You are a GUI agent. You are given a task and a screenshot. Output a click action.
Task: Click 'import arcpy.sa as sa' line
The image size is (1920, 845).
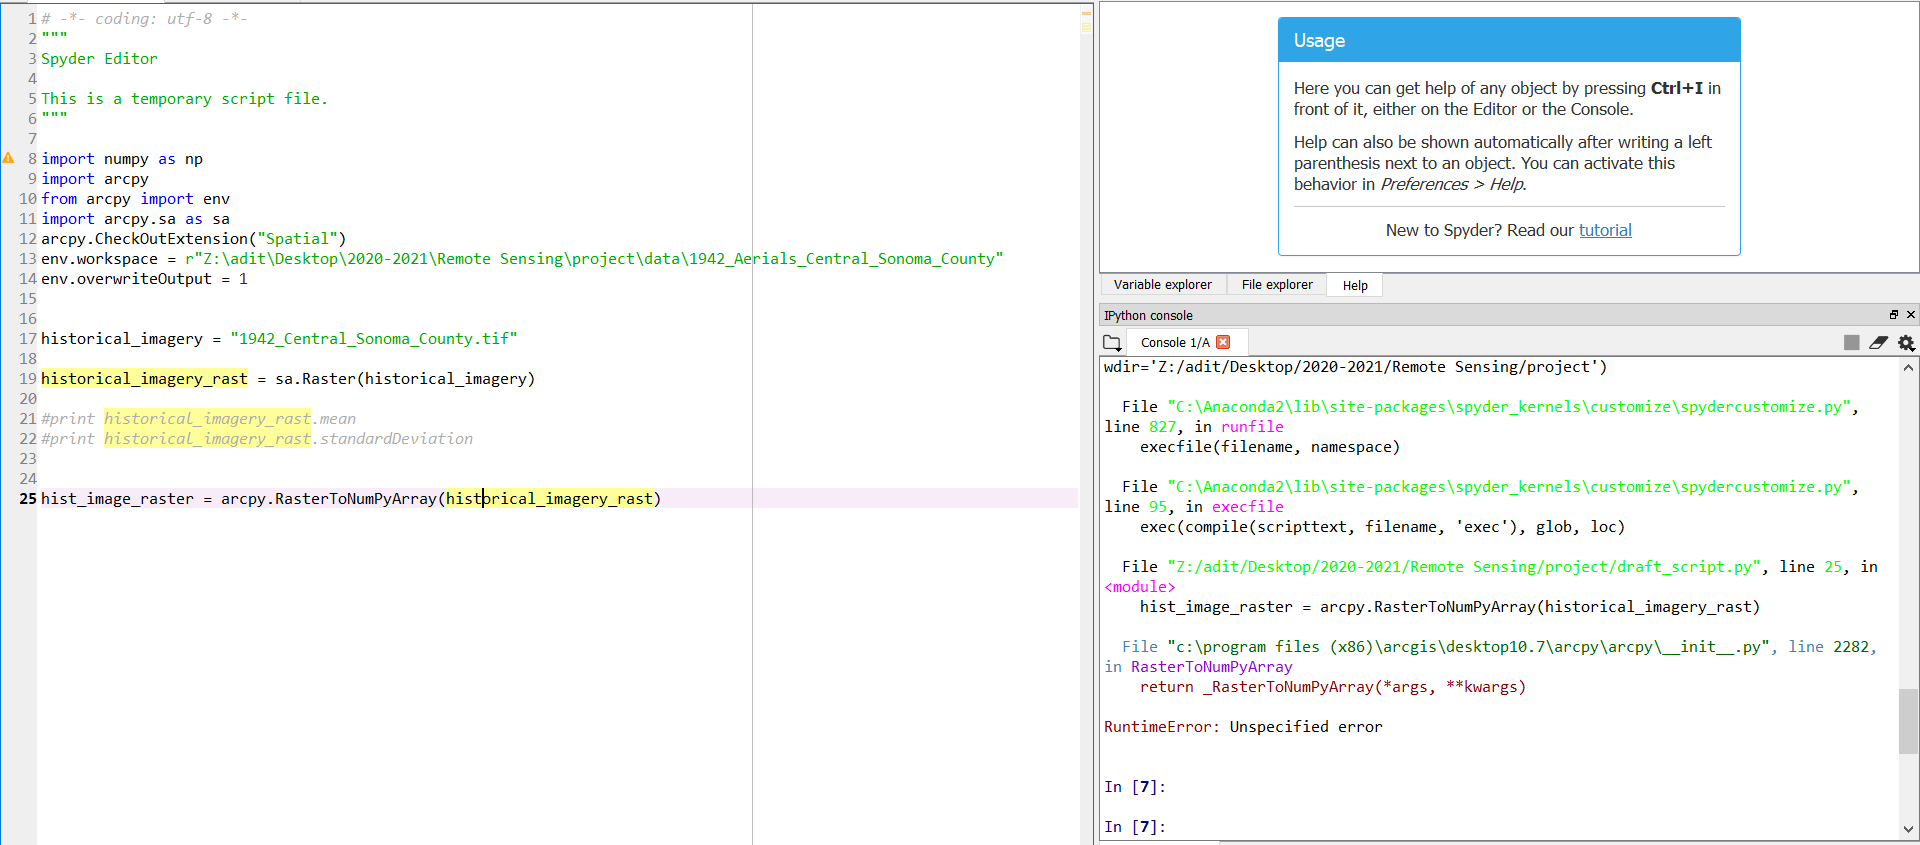tap(135, 219)
